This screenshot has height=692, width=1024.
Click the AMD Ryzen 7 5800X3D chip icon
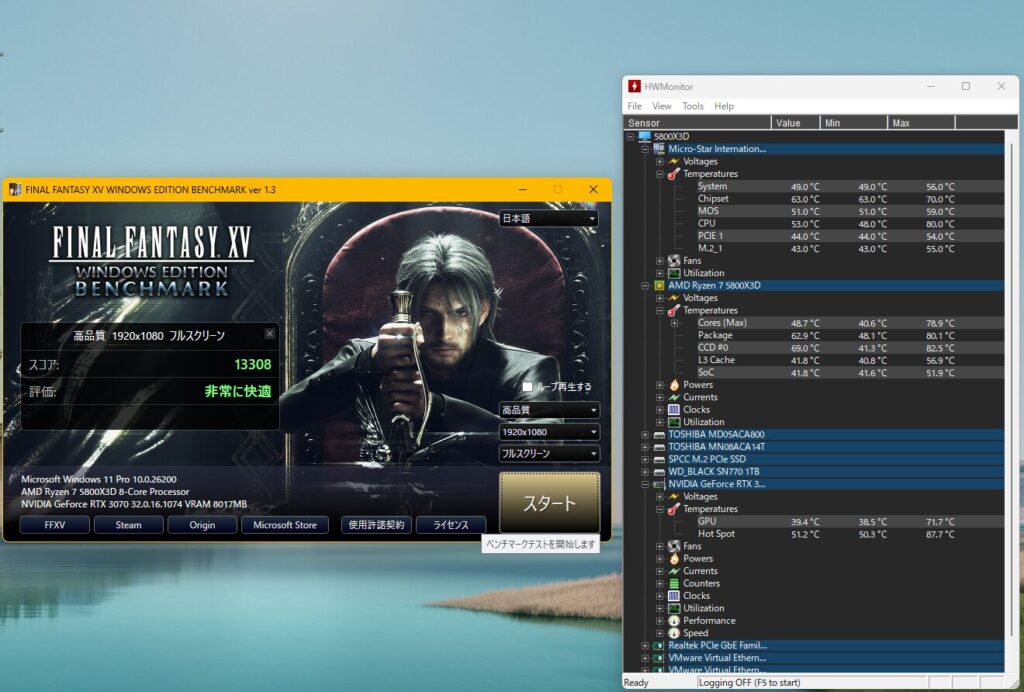click(659, 285)
